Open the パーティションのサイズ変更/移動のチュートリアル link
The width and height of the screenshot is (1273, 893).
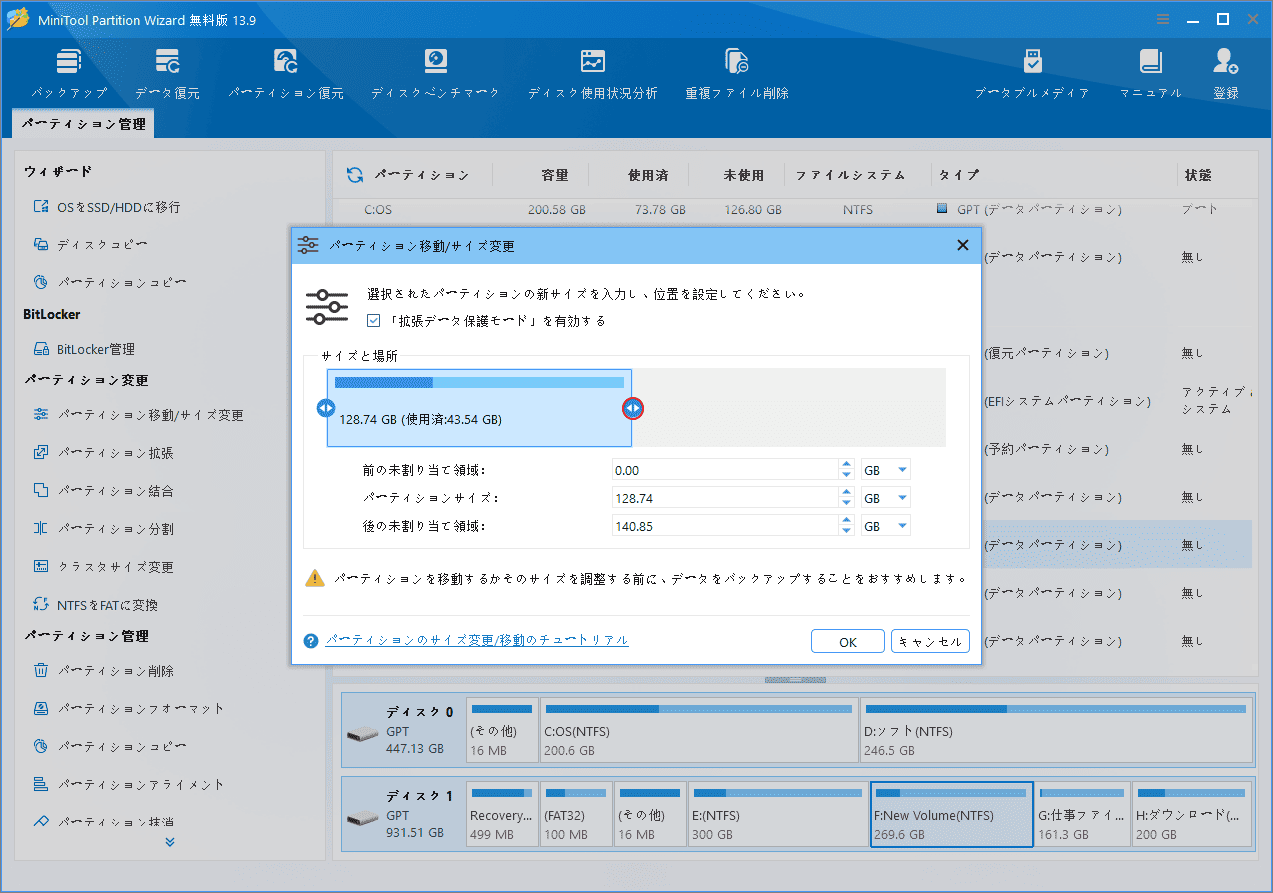[477, 640]
